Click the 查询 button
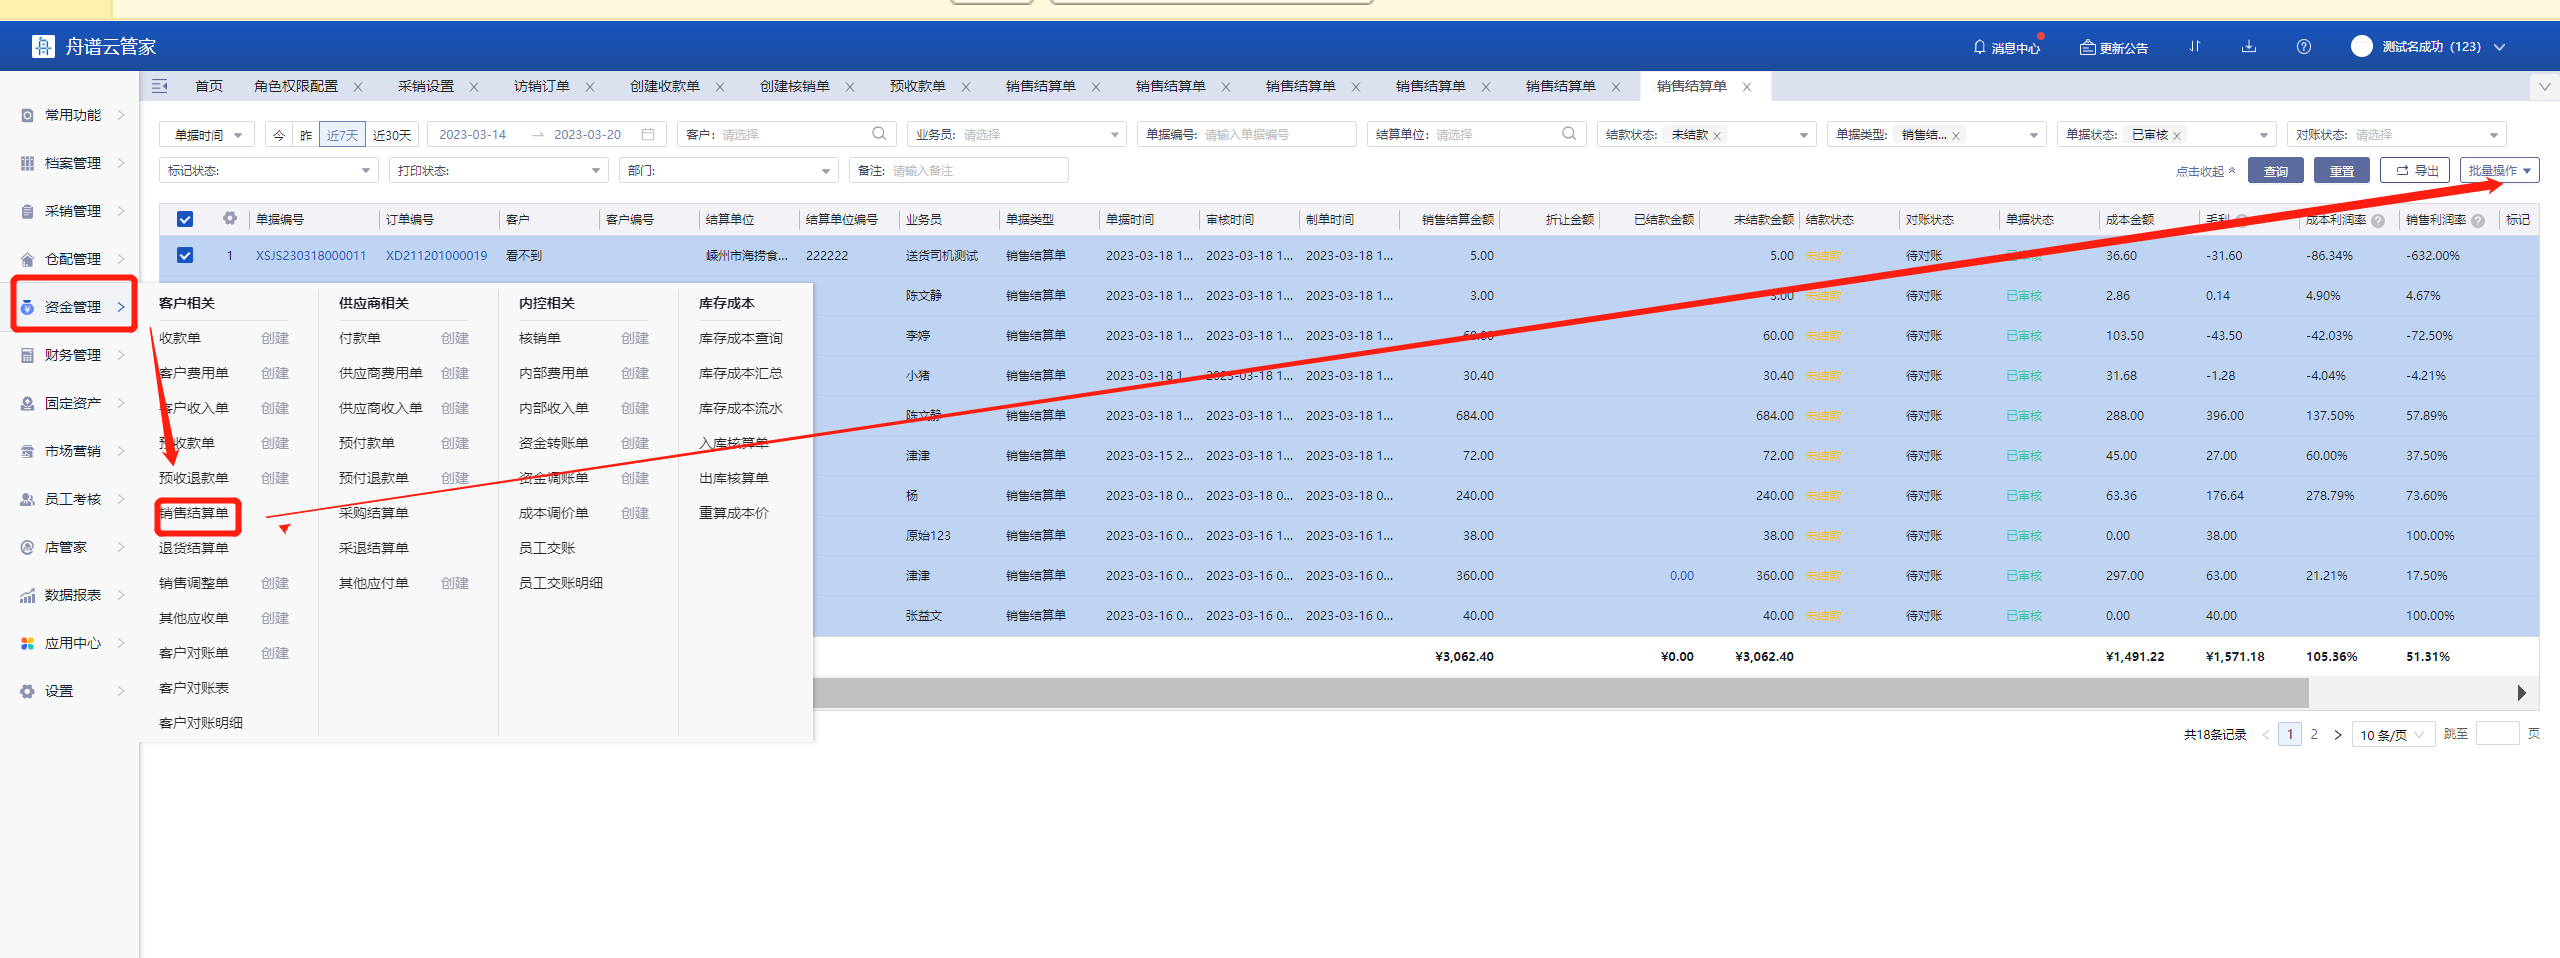The height and width of the screenshot is (958, 2560). (x=2275, y=171)
